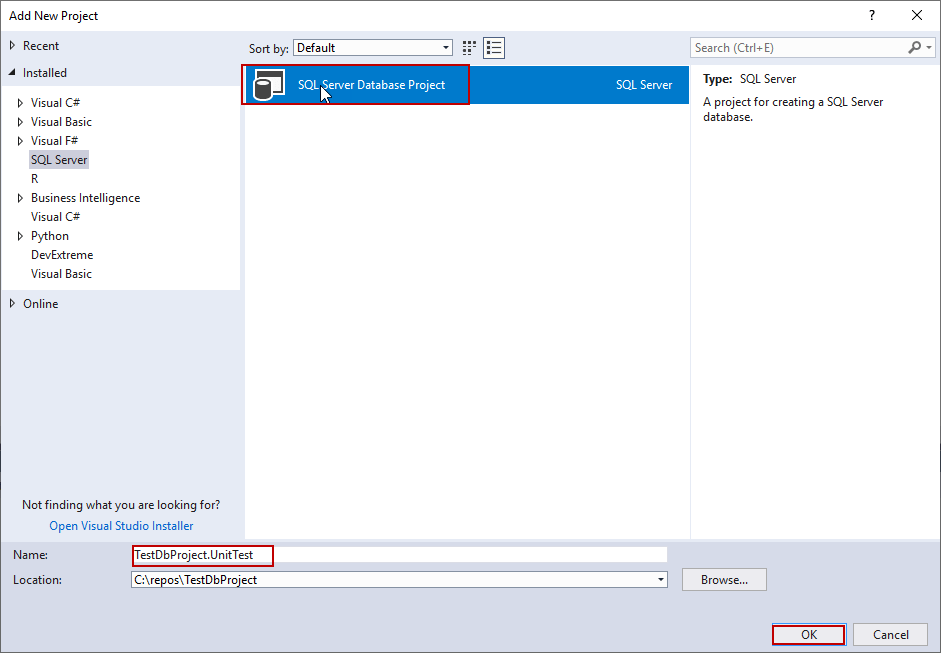Click the search magnifier icon
This screenshot has height=653, width=941.
pyautogui.click(x=916, y=47)
